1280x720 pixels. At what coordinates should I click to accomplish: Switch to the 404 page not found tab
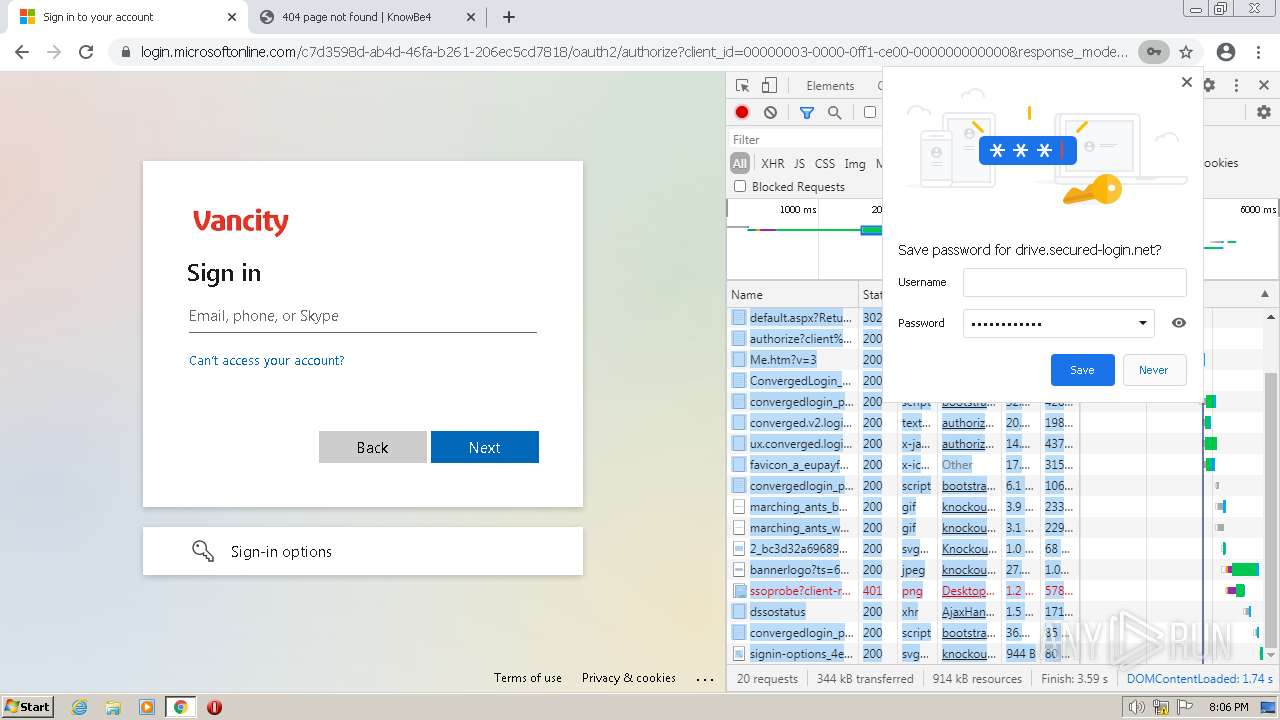click(x=368, y=17)
